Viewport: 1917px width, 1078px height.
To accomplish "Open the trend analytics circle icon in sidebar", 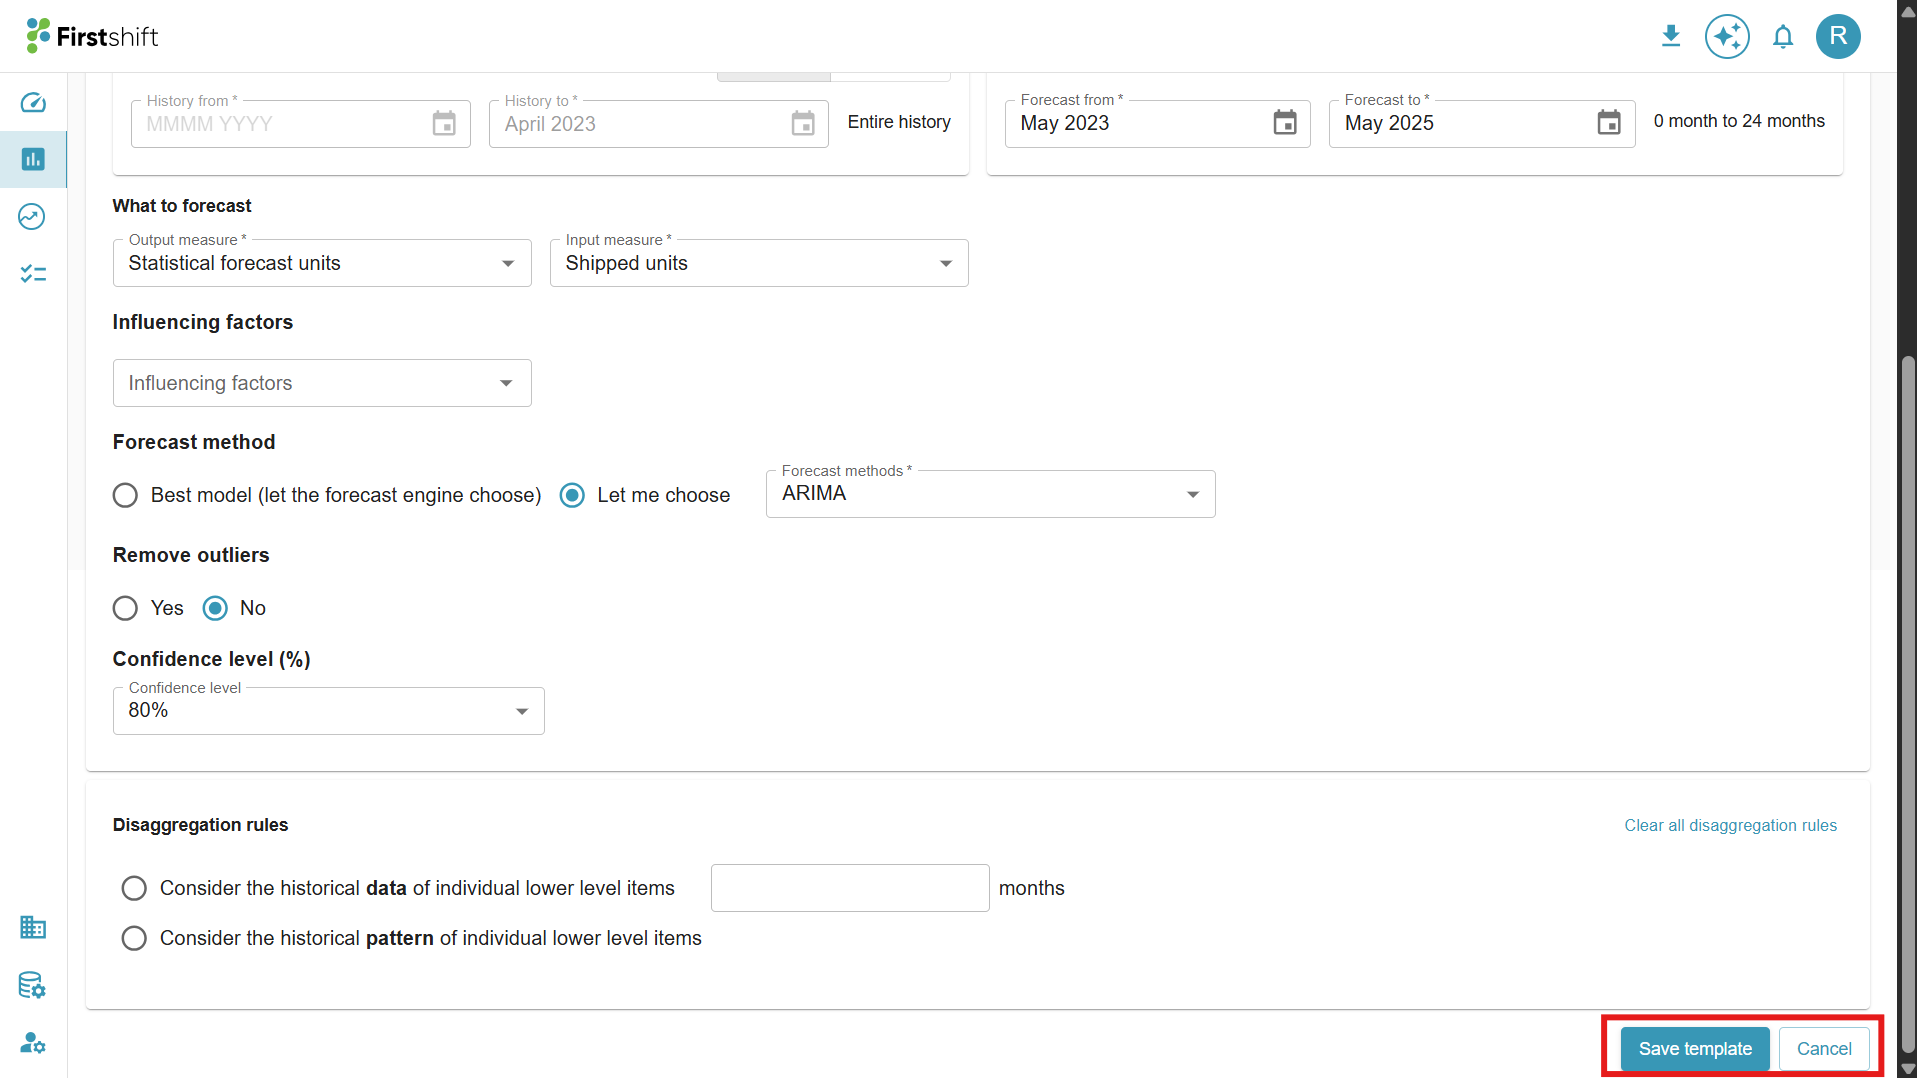I will [x=33, y=216].
